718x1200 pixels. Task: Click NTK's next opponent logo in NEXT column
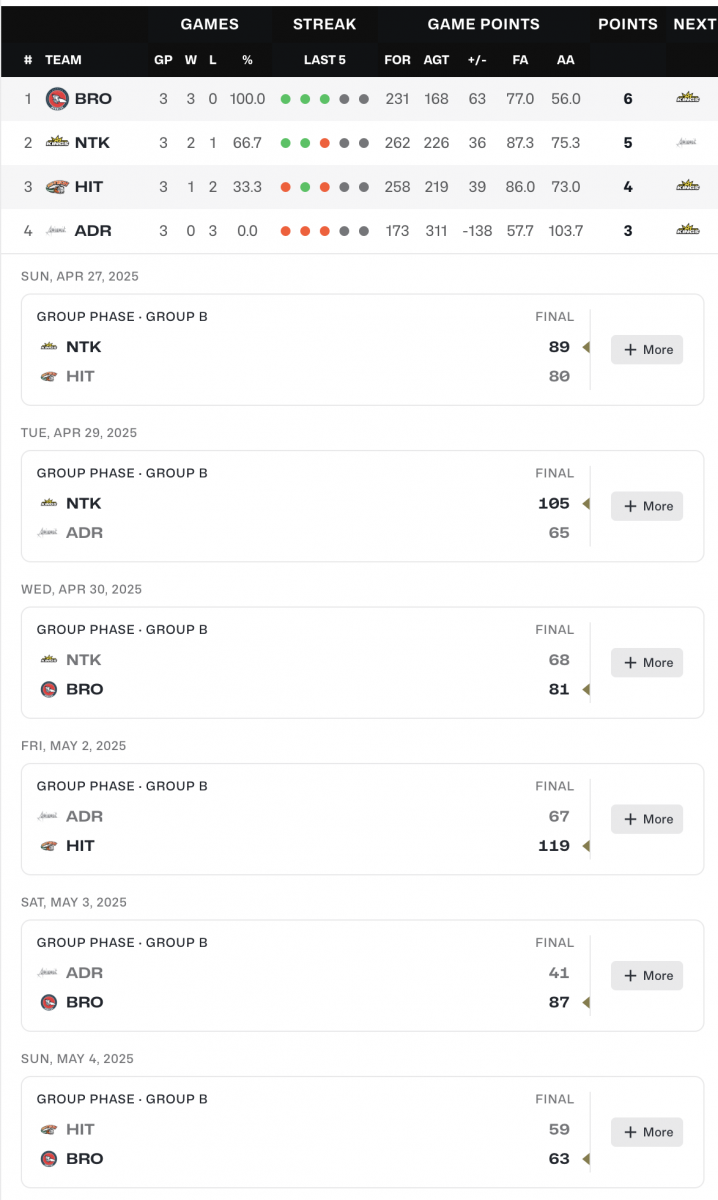(x=687, y=142)
